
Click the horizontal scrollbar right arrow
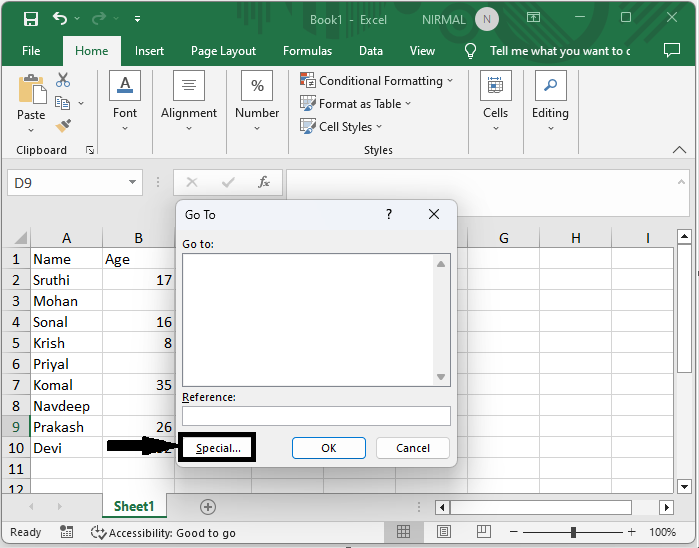click(x=666, y=507)
